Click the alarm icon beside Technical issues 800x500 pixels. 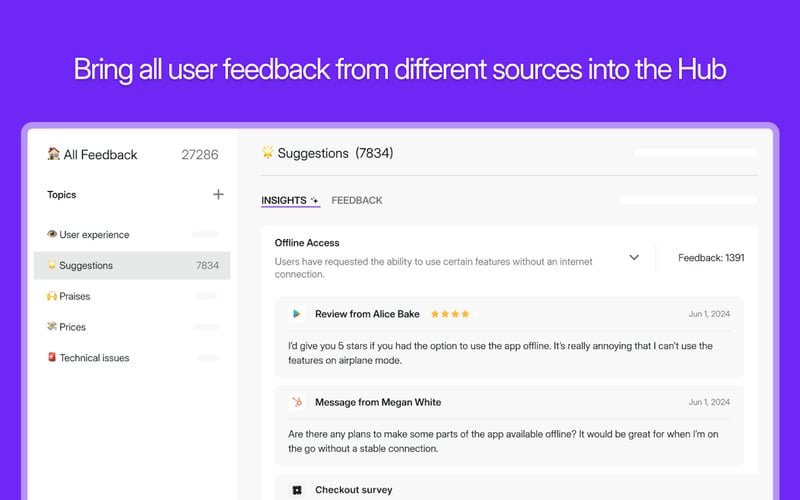52,357
